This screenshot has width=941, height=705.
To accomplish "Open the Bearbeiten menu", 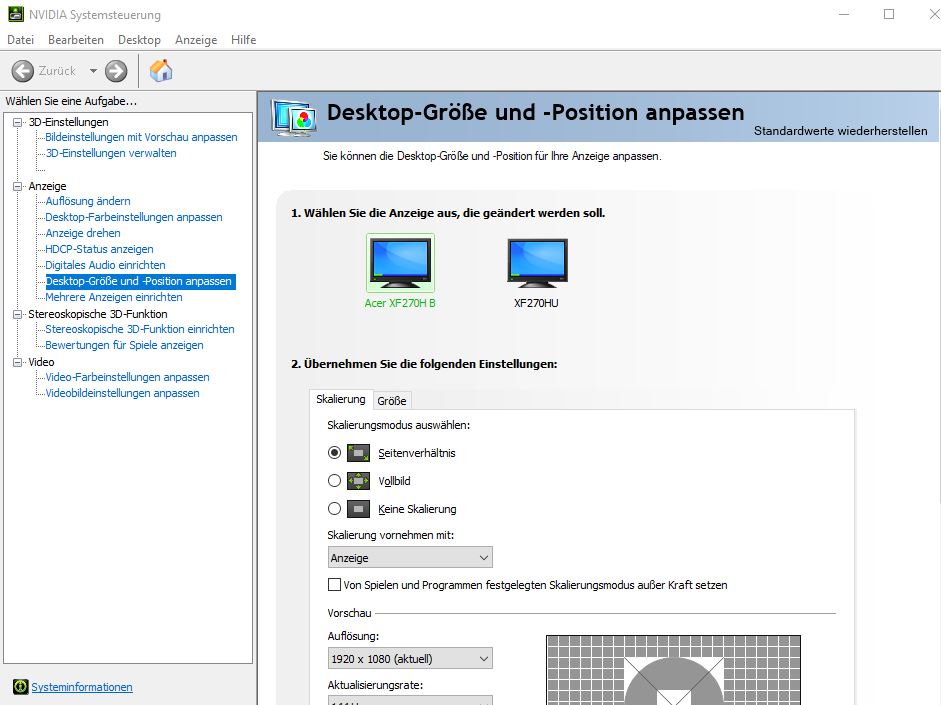I will coord(76,40).
